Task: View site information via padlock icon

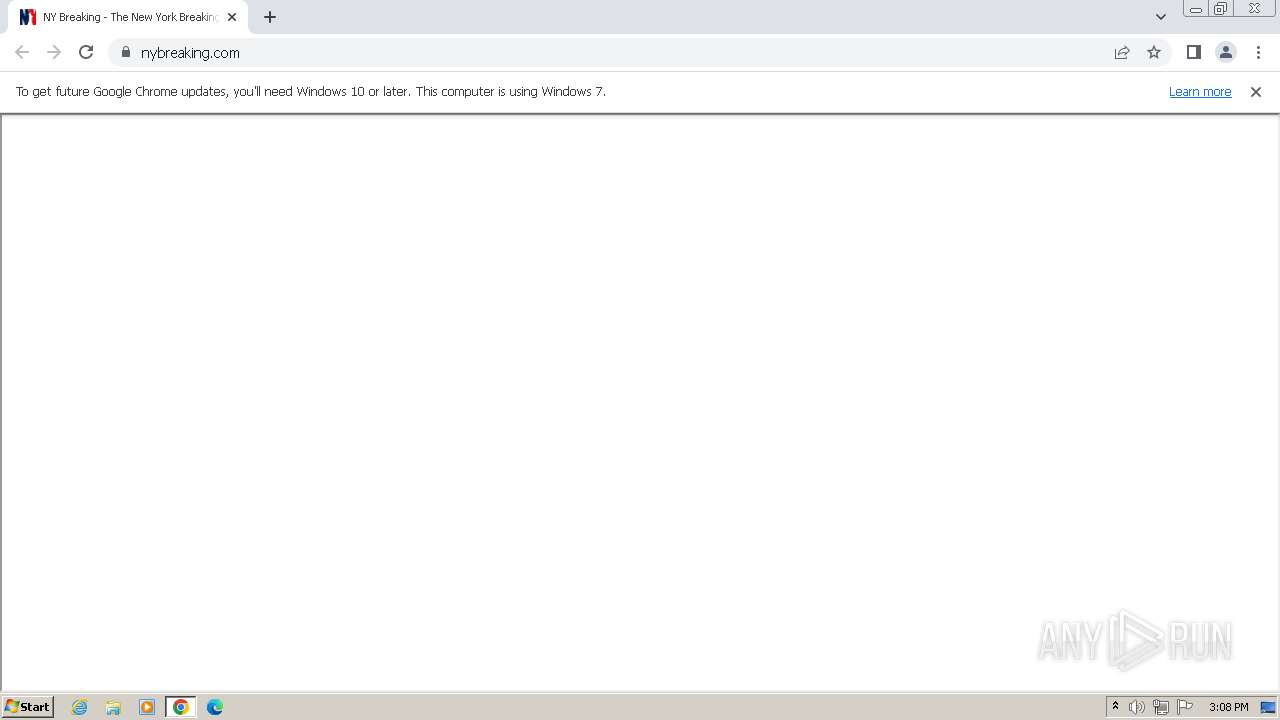Action: tap(126, 52)
